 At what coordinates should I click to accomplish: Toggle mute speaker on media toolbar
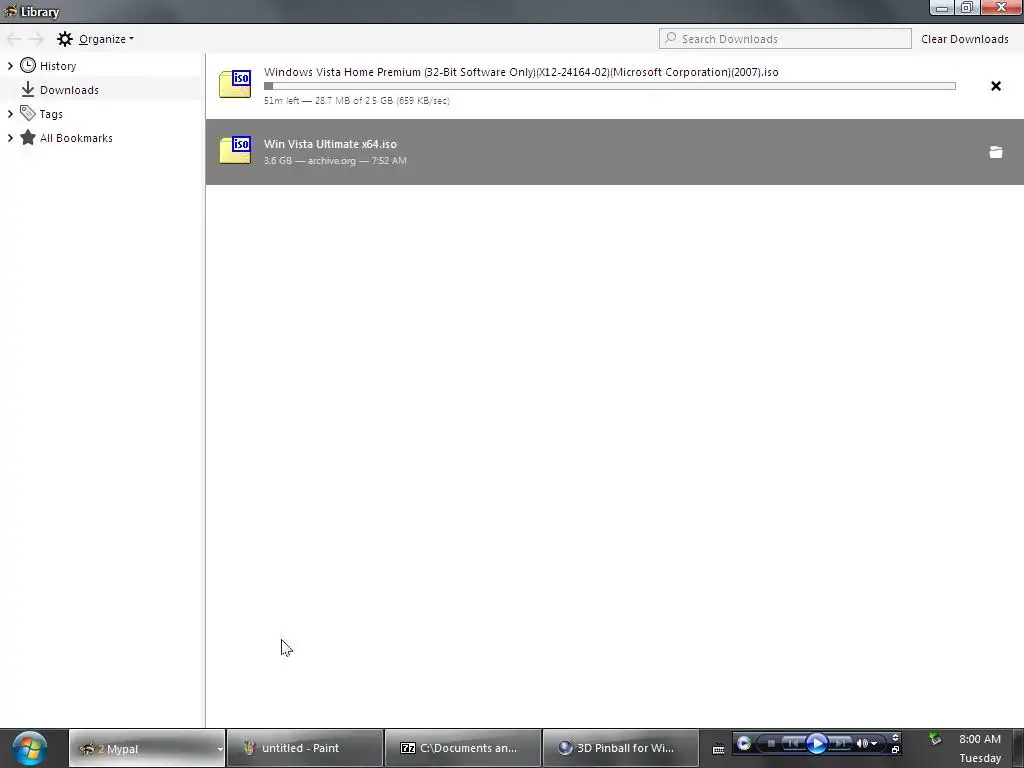(x=862, y=743)
